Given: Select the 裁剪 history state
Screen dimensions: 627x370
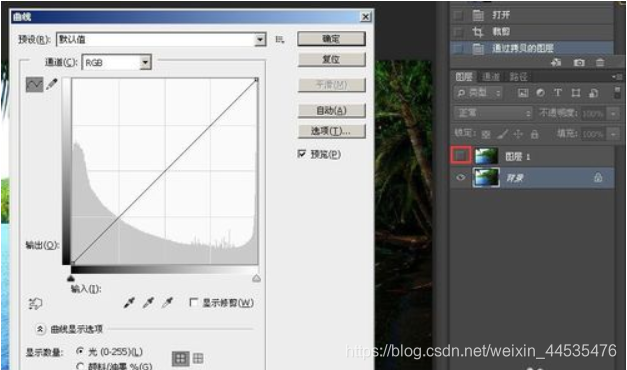Looking at the screenshot, I should [x=532, y=32].
